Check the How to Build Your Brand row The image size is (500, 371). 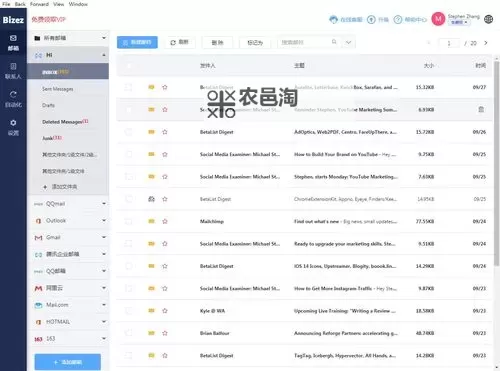129,154
